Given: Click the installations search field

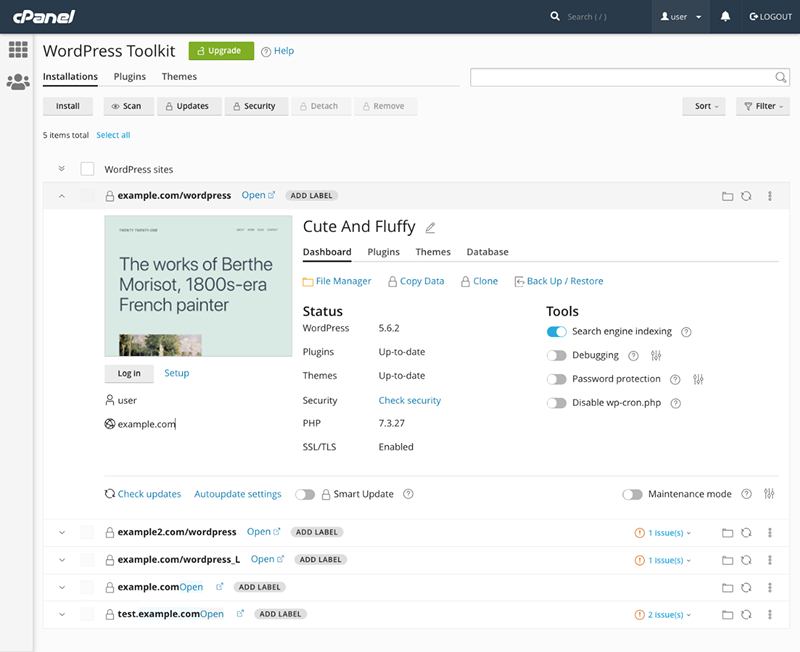Looking at the screenshot, I should [x=622, y=77].
